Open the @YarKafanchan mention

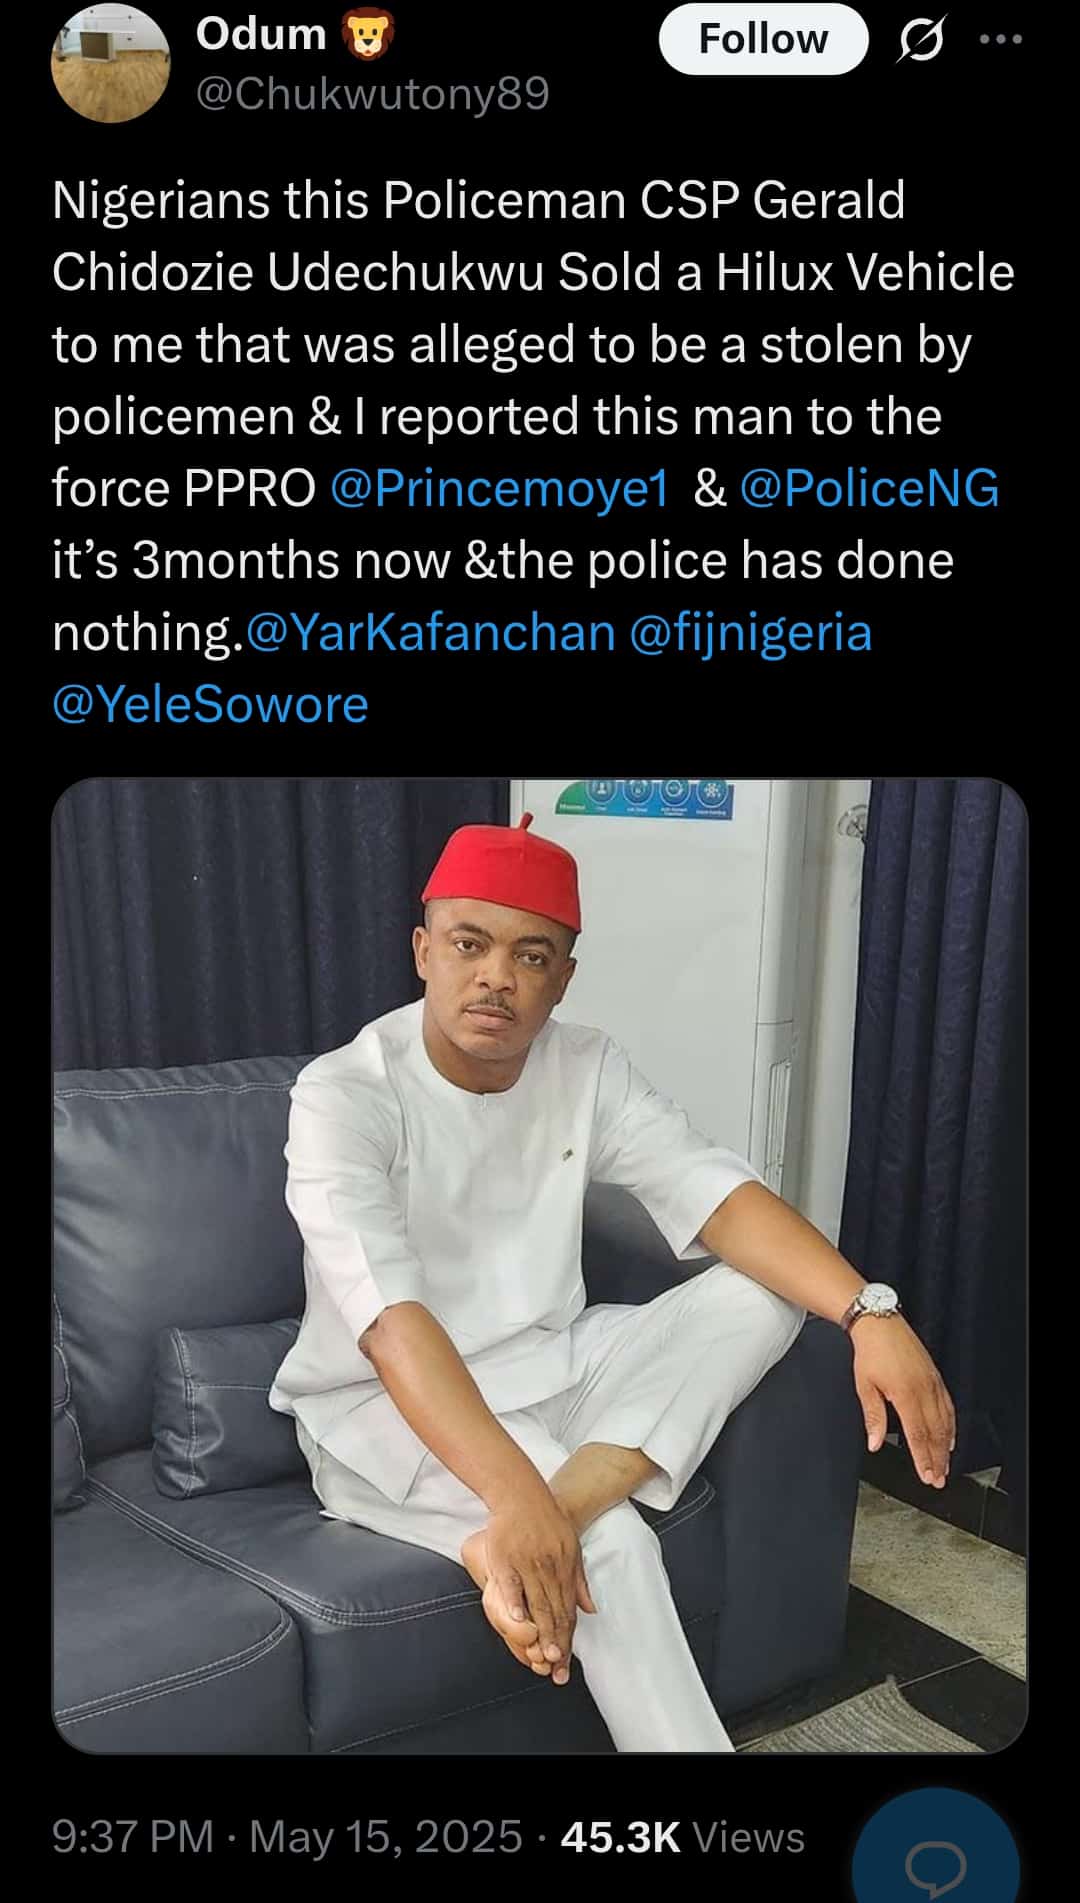coord(430,632)
